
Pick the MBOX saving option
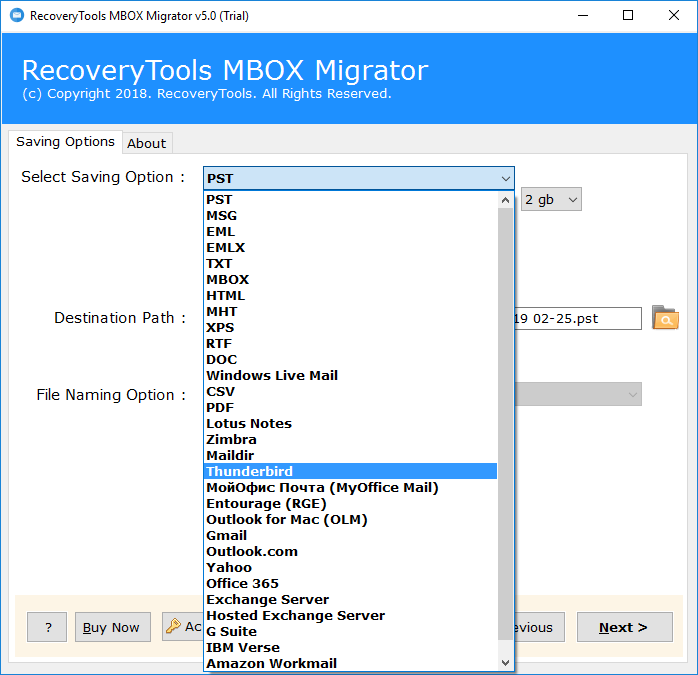[351, 280]
